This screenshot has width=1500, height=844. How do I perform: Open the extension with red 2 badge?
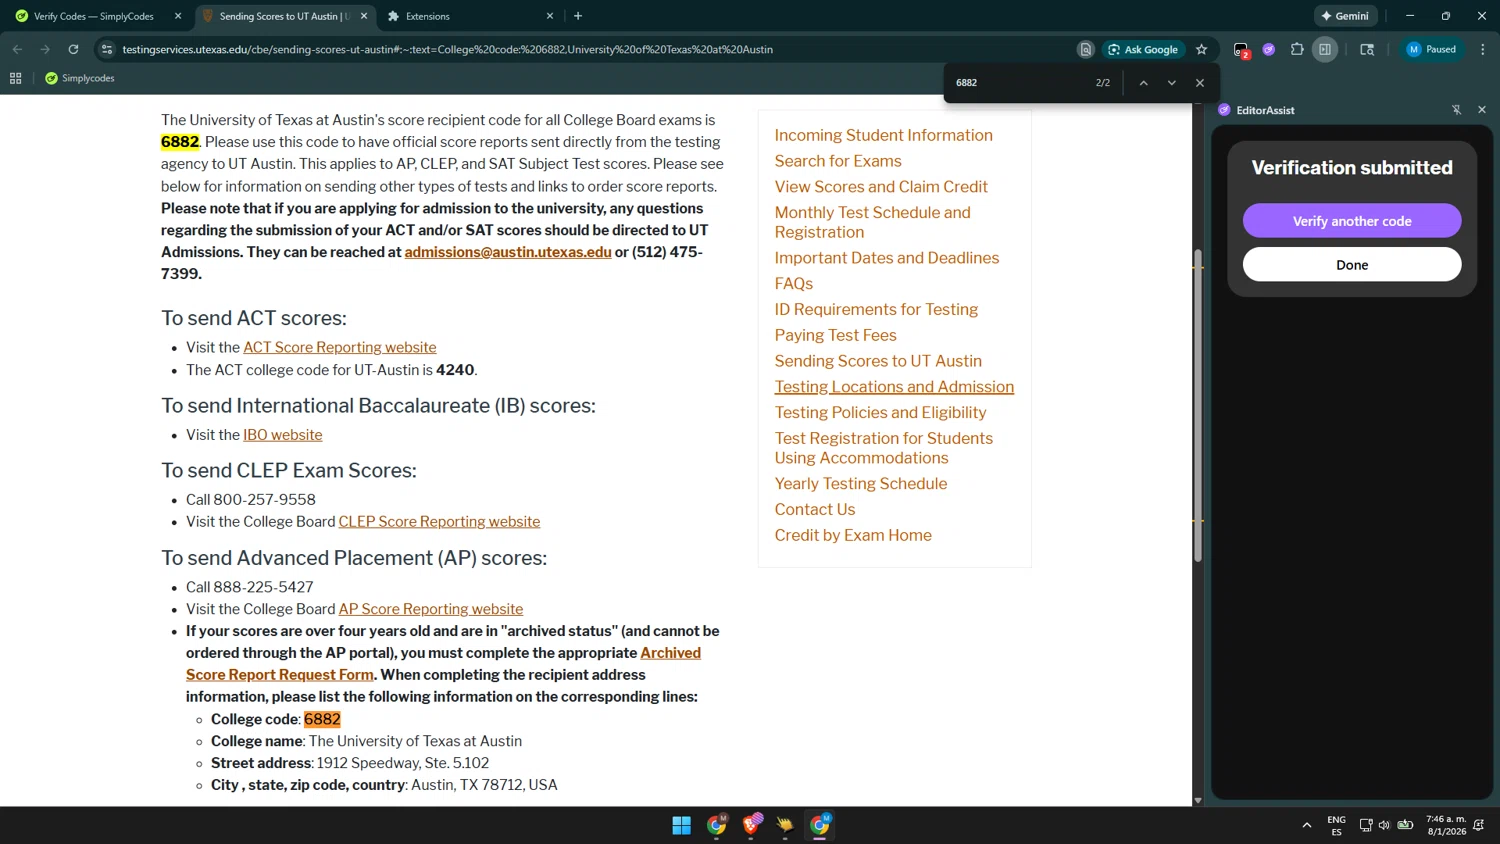(1241, 49)
